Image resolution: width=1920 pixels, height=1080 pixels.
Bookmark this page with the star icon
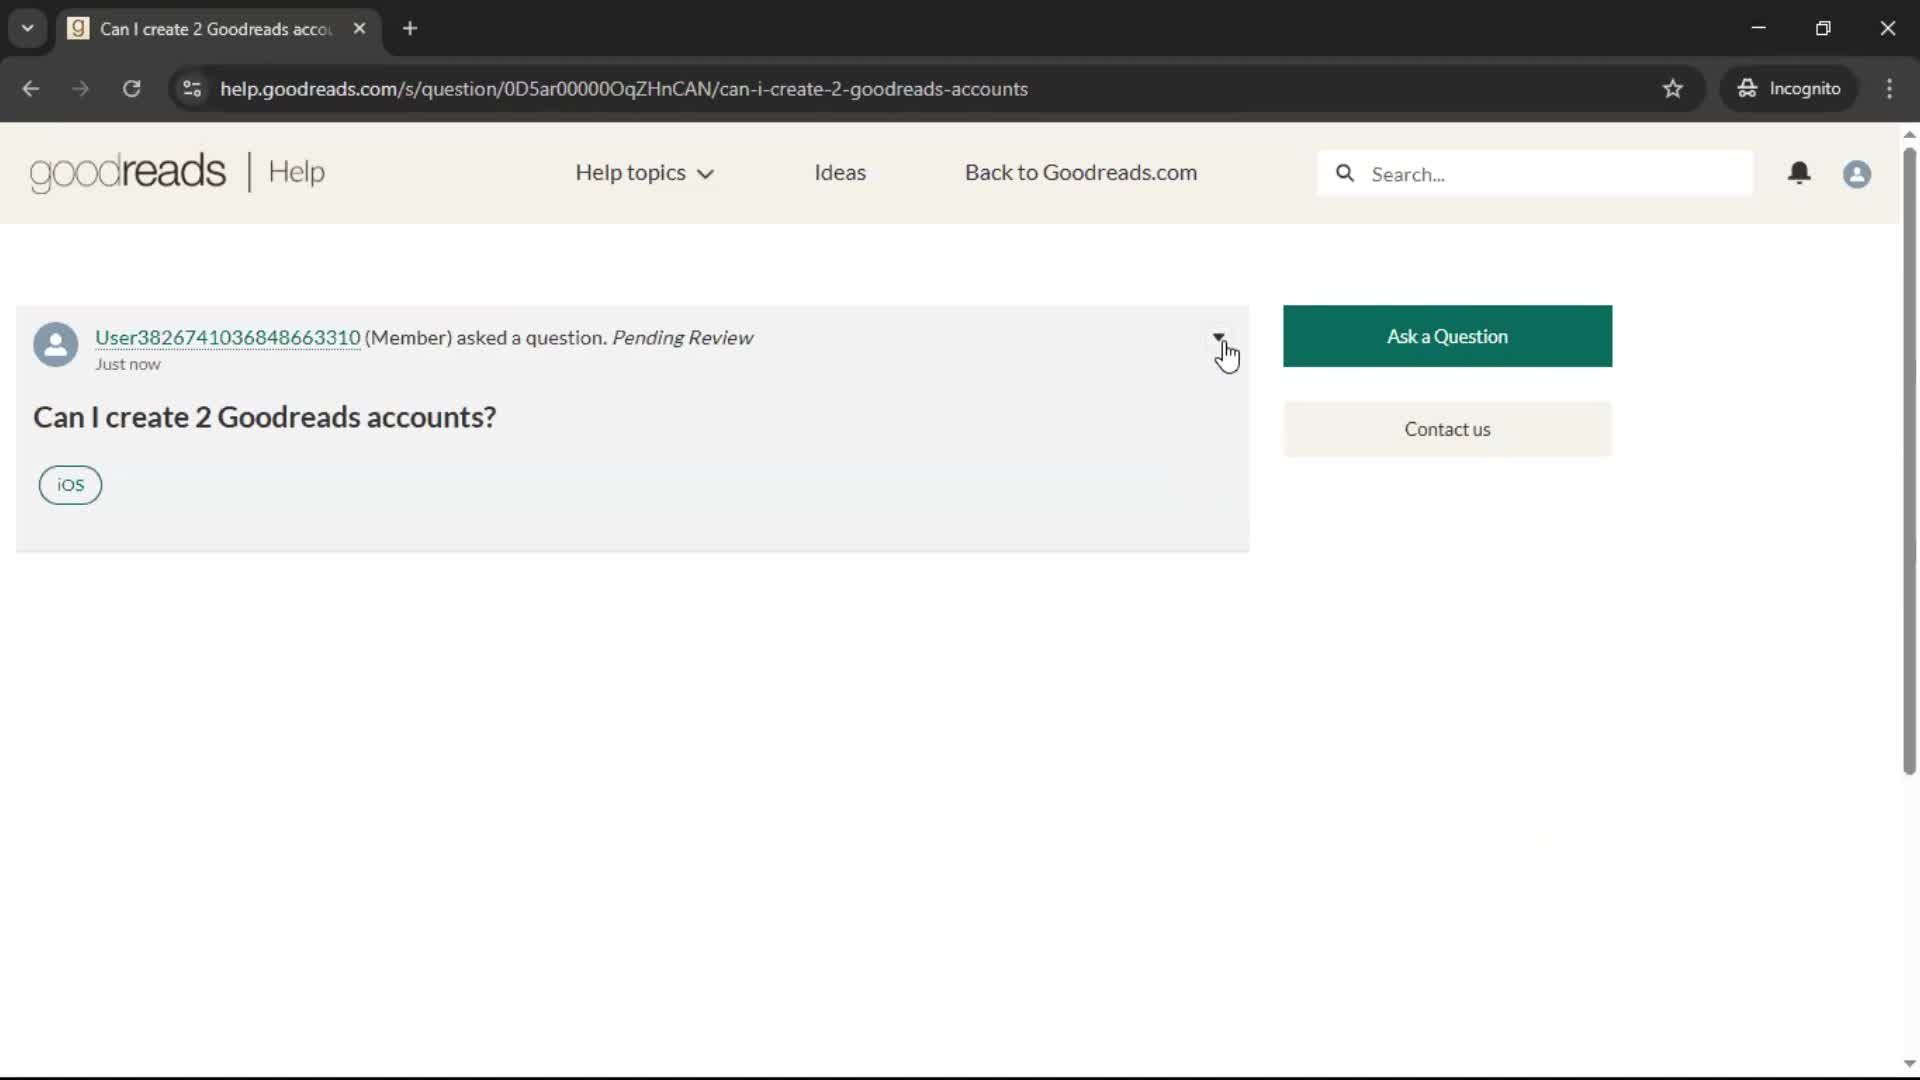click(1673, 89)
